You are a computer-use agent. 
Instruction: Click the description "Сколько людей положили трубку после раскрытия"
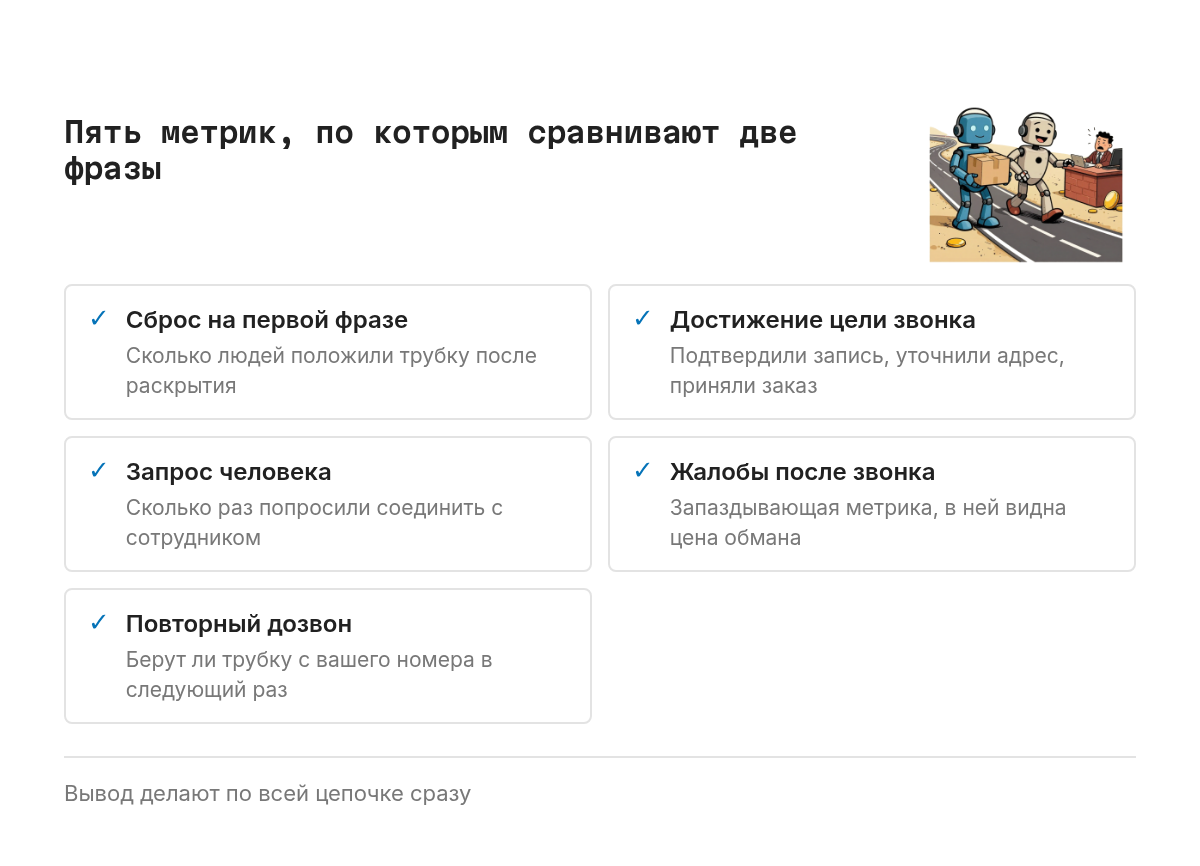(x=331, y=371)
